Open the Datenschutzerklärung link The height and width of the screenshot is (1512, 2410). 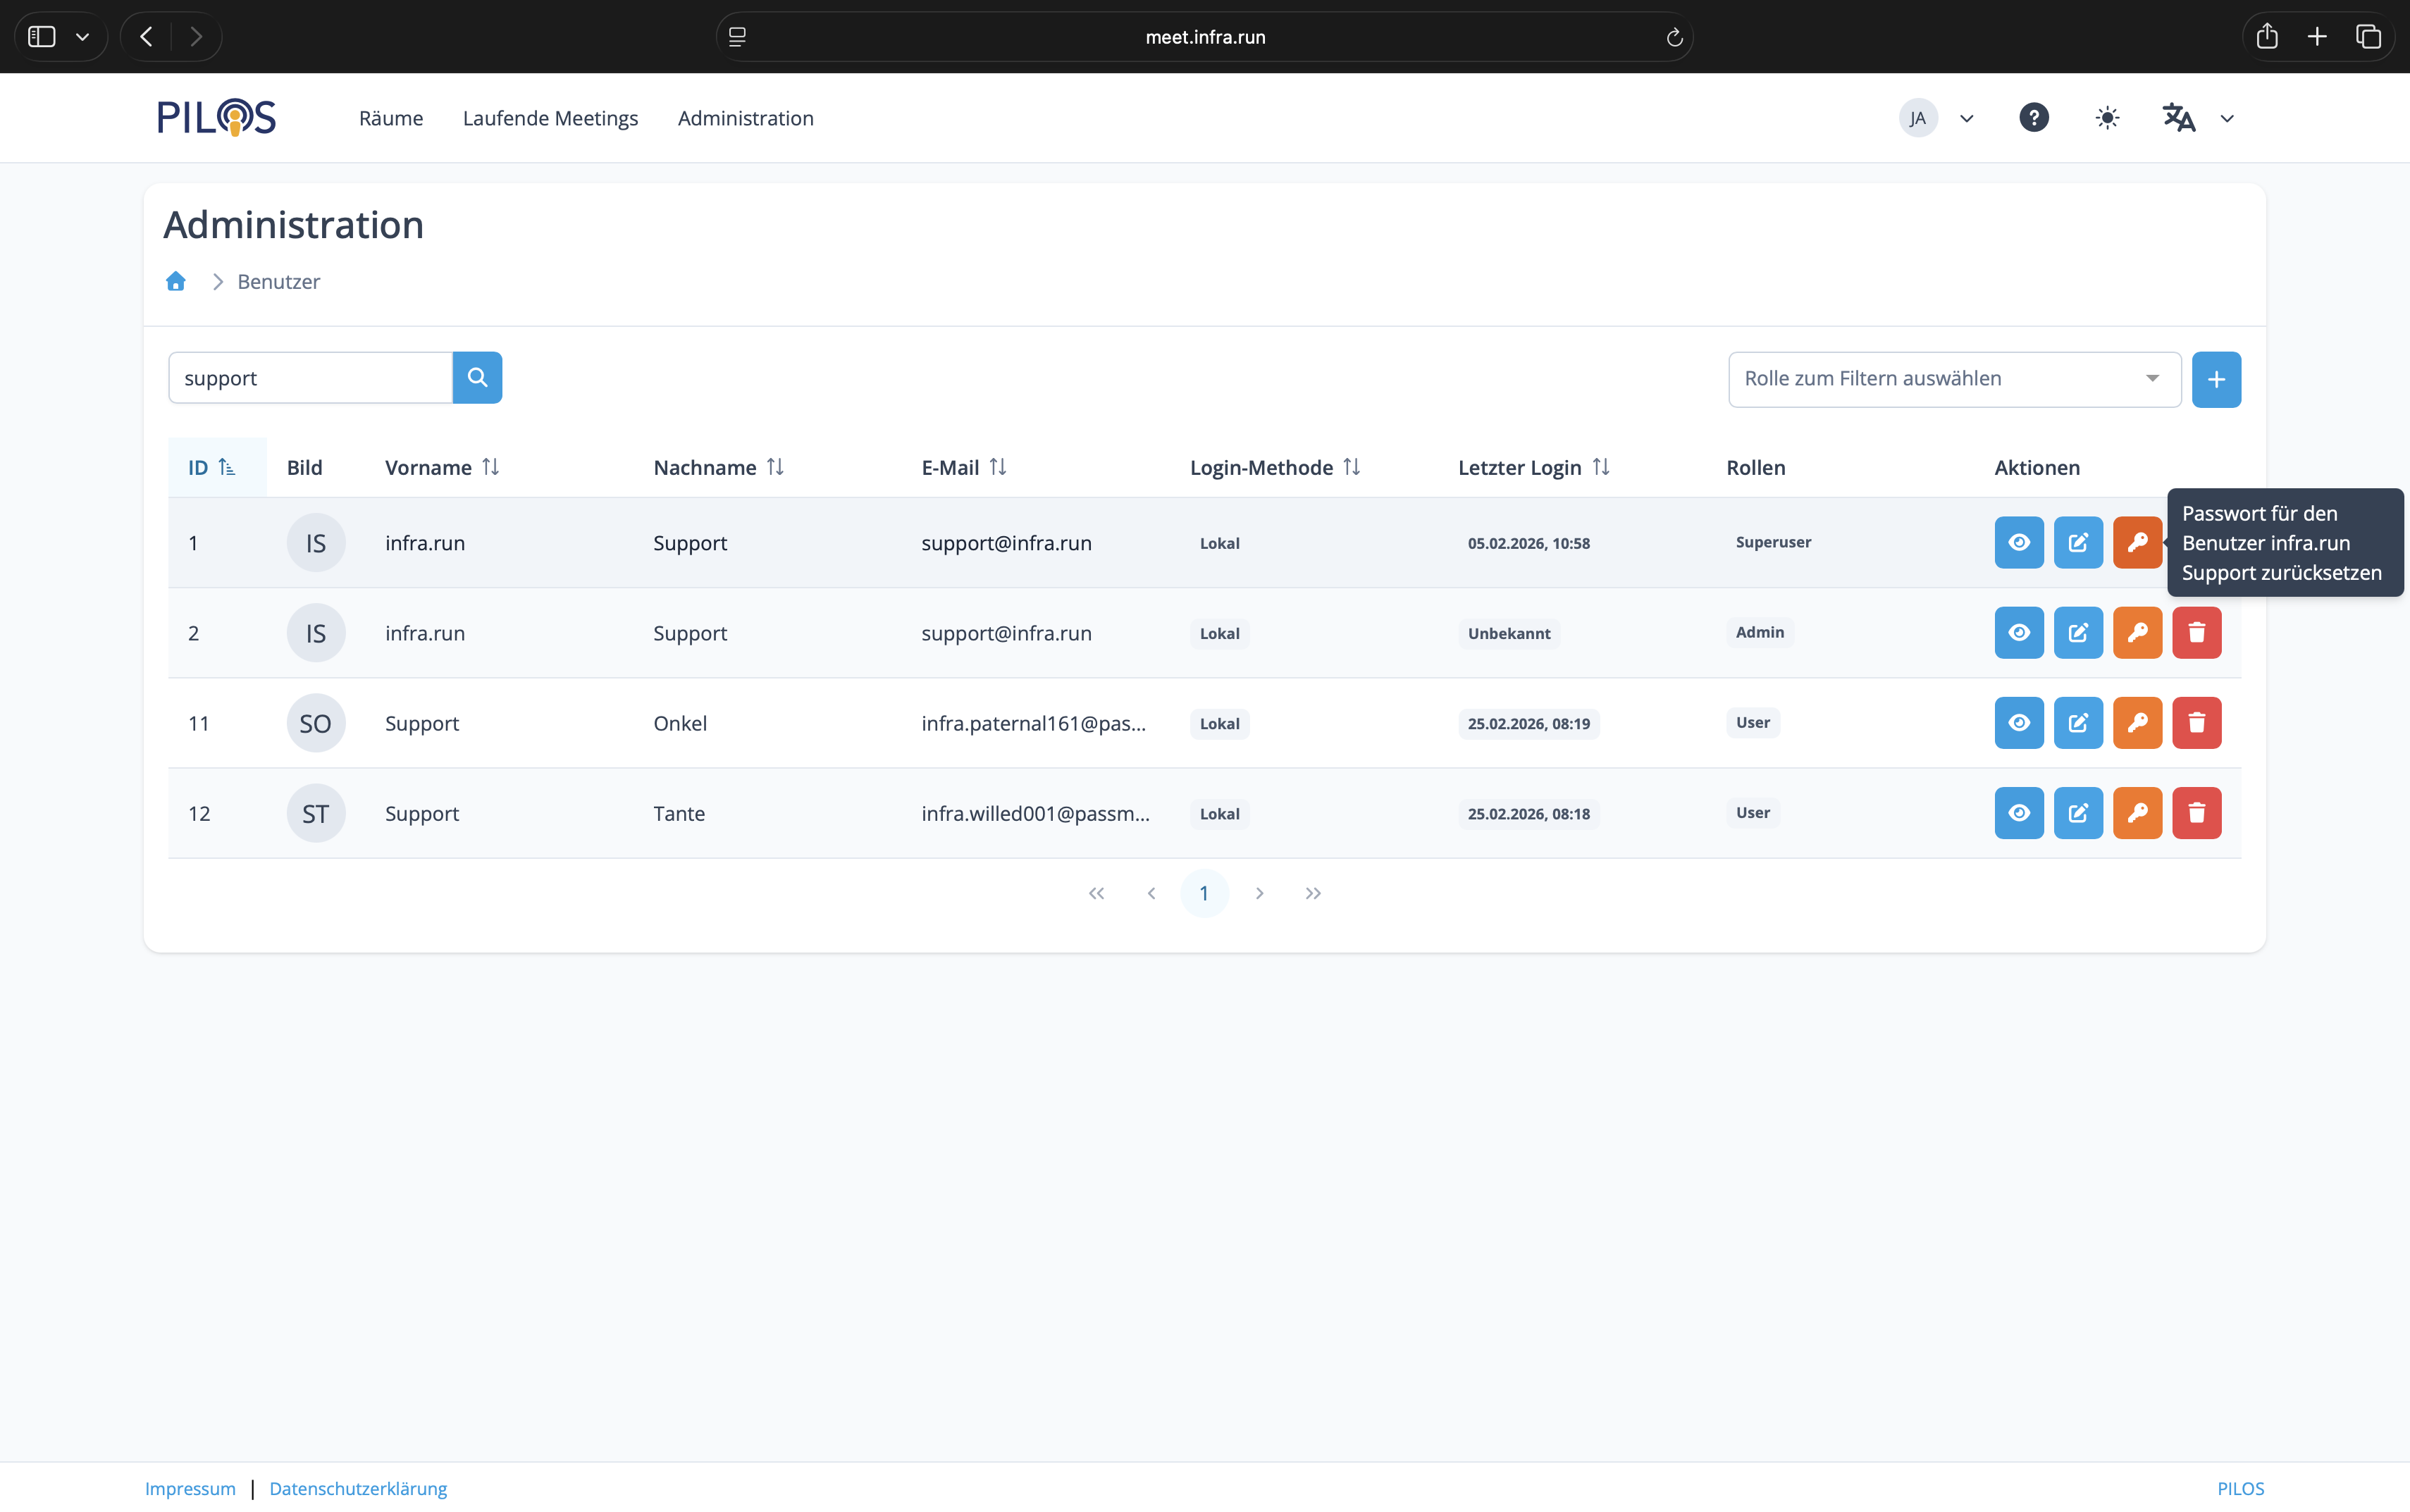pos(358,1488)
